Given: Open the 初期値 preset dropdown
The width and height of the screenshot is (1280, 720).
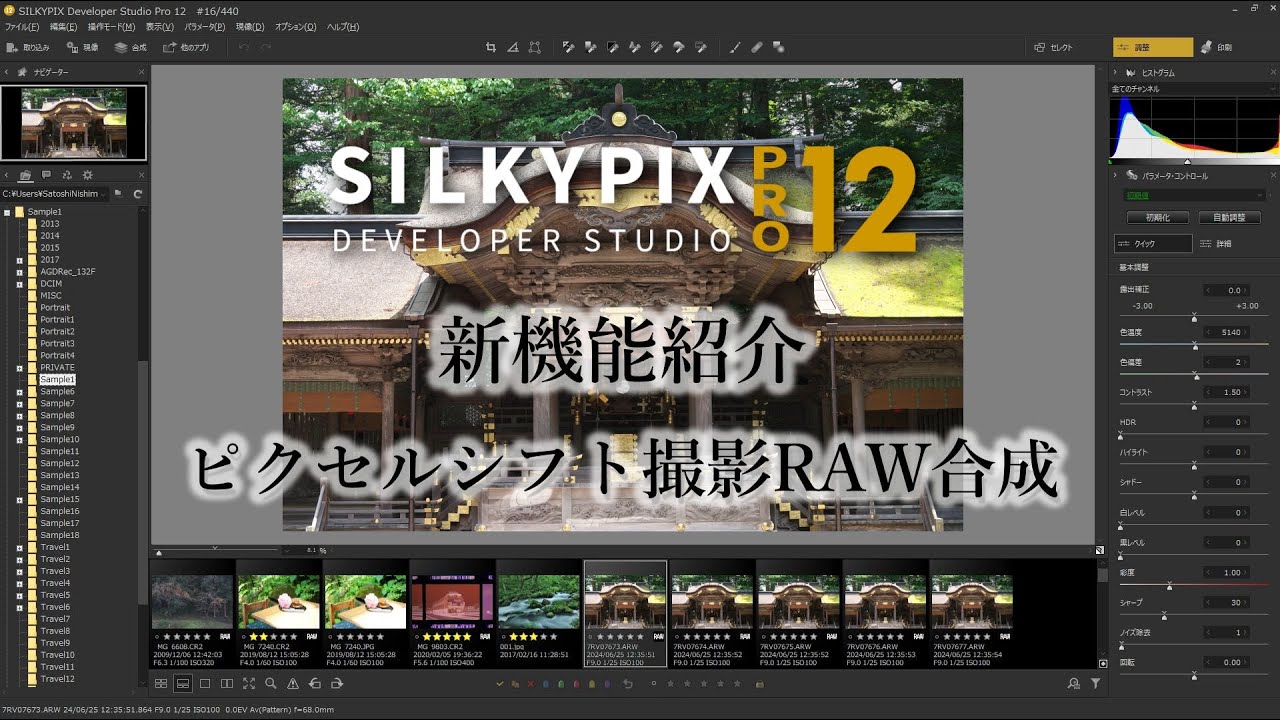Looking at the screenshot, I should 1194,196.
